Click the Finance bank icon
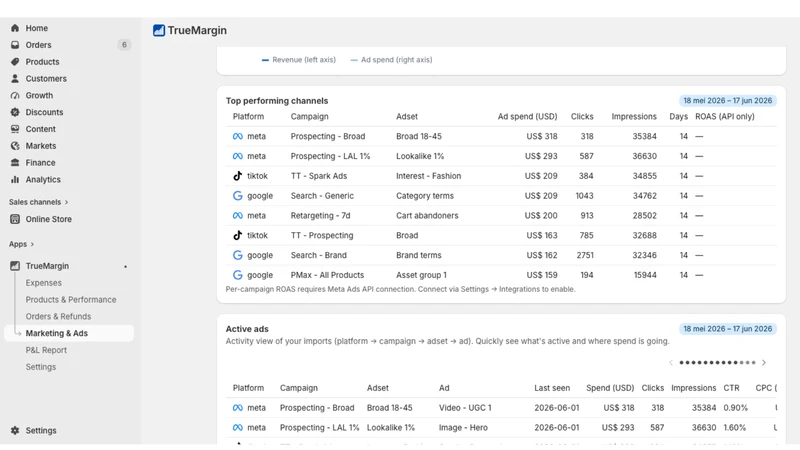Screen dimensions: 800x450 click(15, 163)
